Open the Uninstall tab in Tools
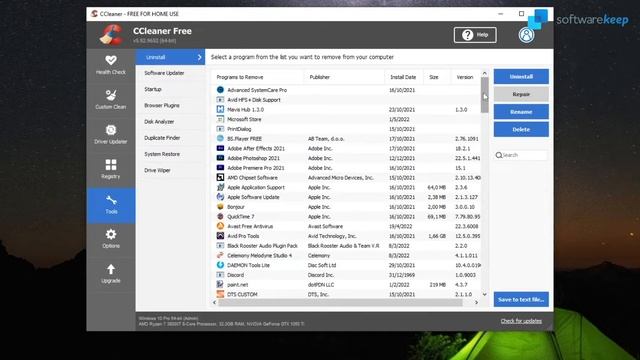 coord(170,57)
